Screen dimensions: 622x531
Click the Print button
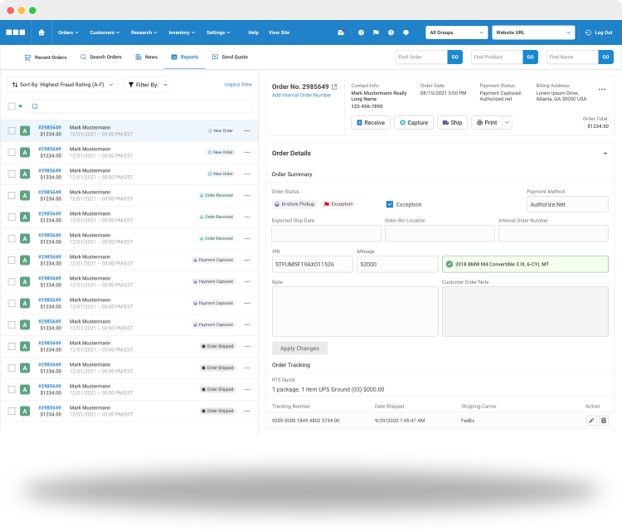pos(487,123)
